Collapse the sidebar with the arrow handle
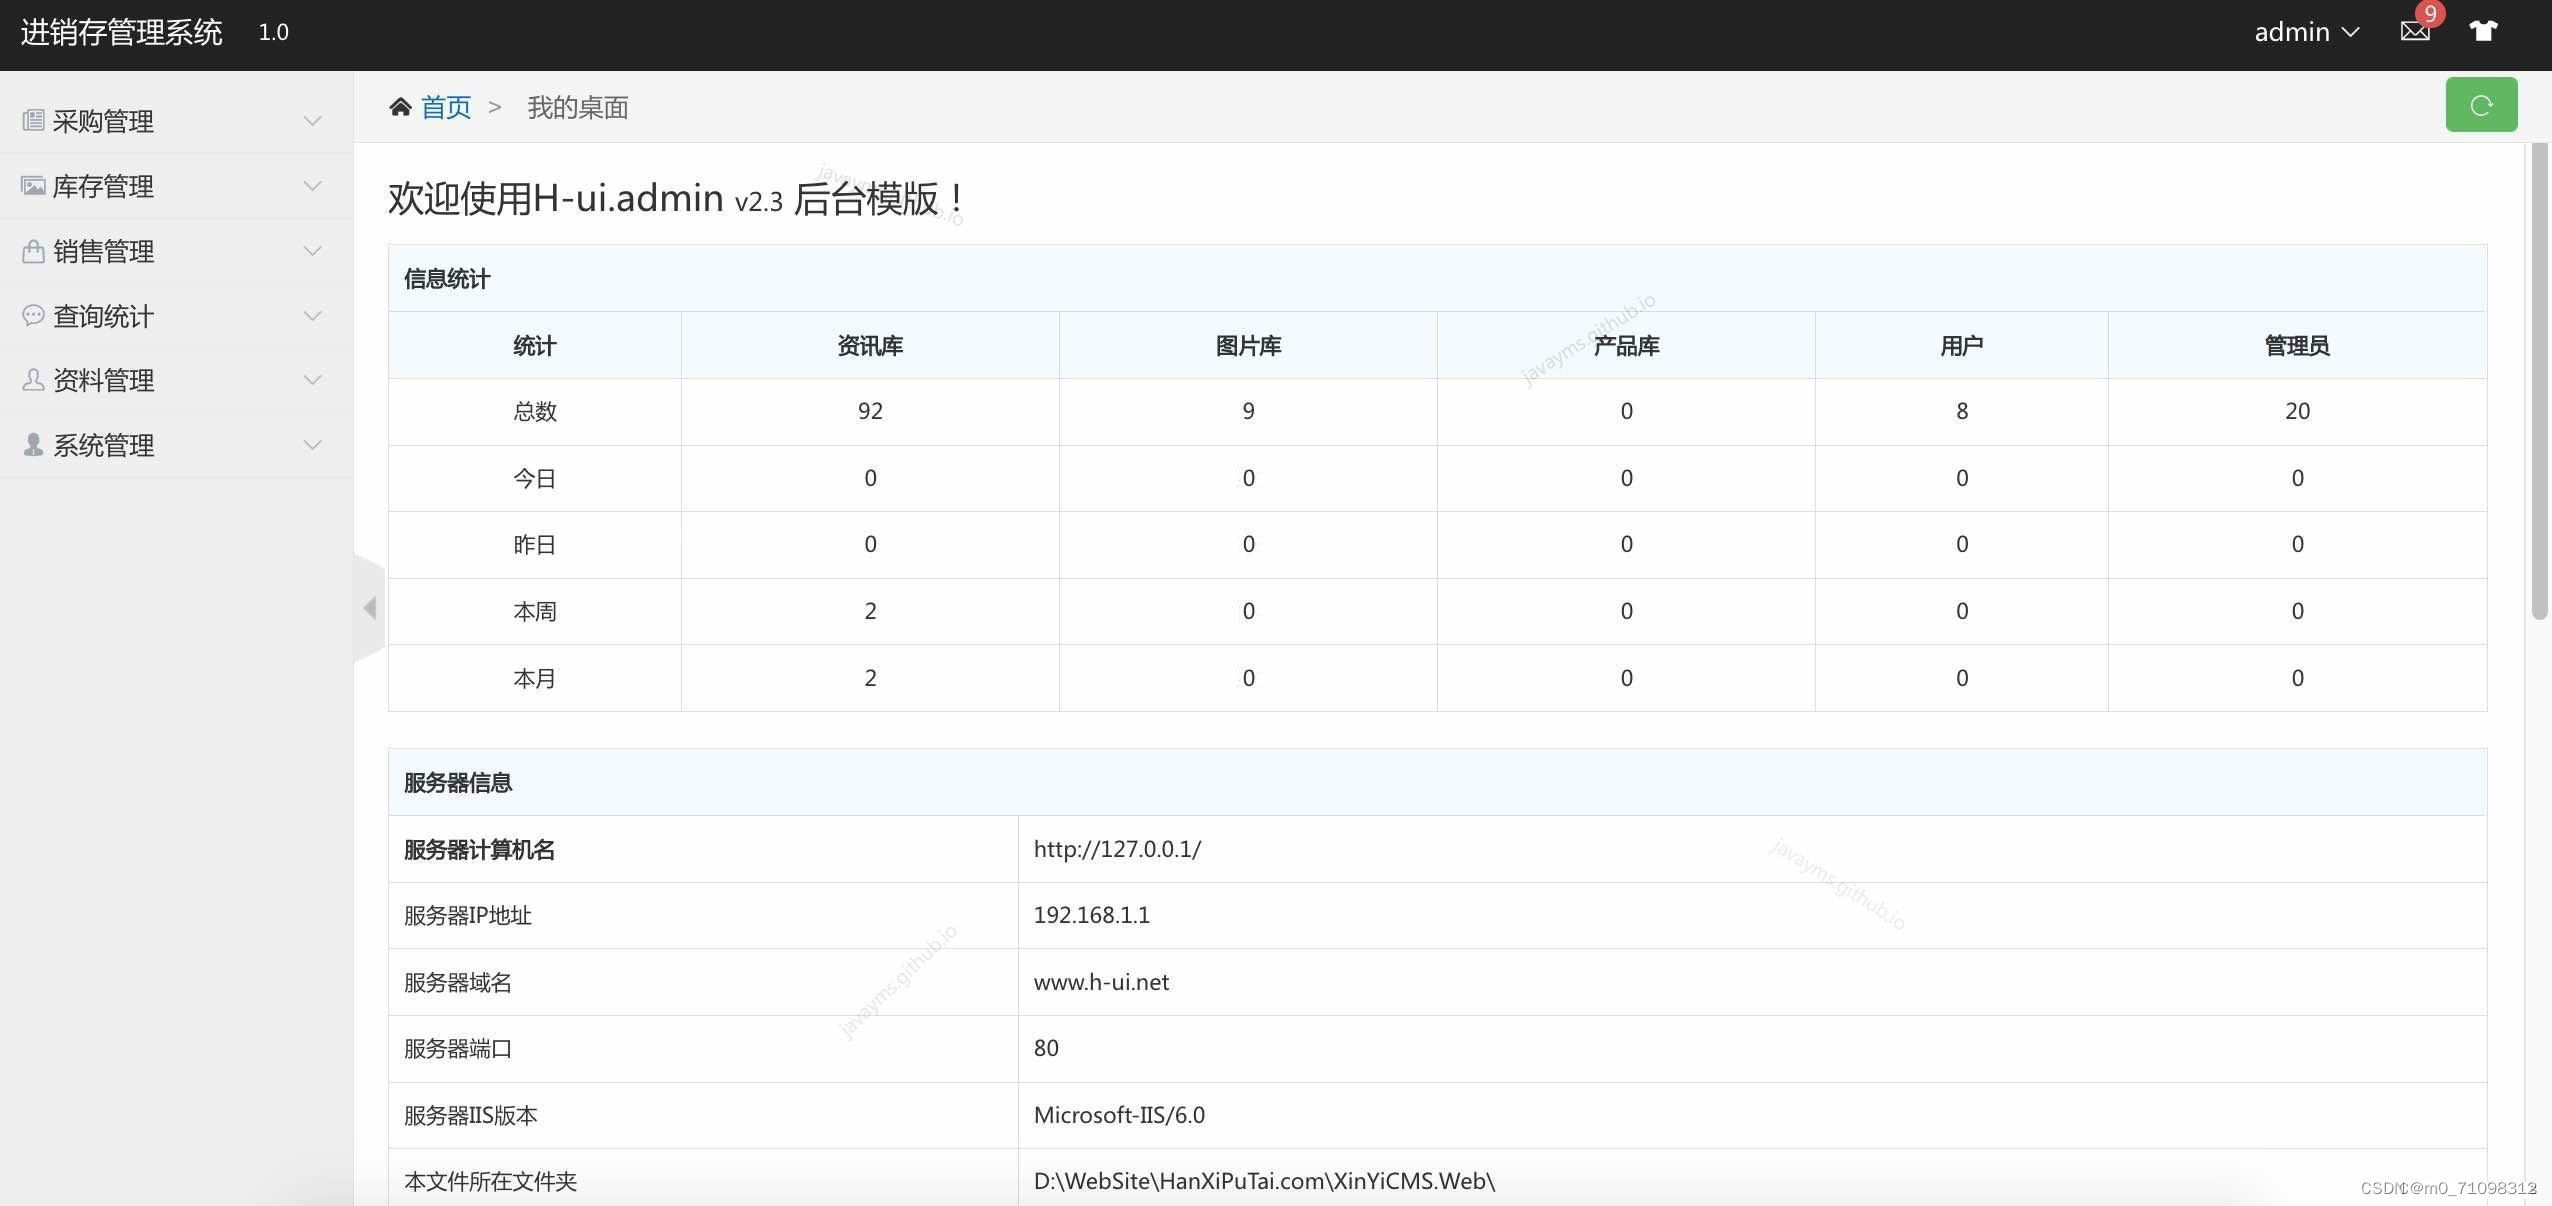Screen dimensions: 2552x1206 coord(369,608)
